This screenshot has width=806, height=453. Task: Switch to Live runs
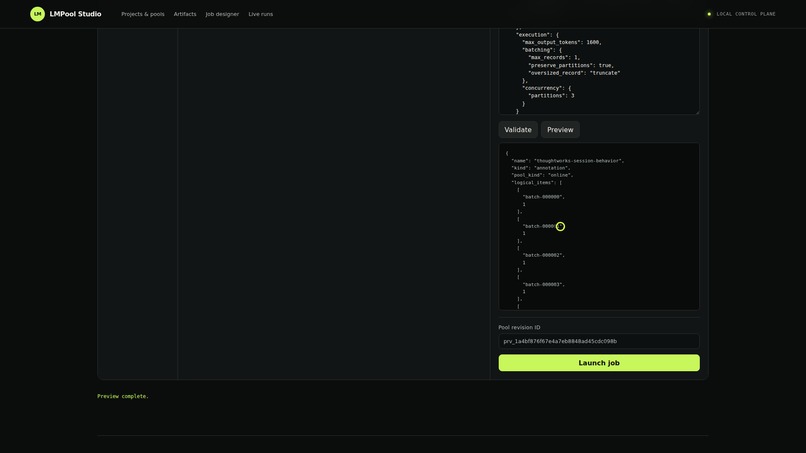pos(261,14)
